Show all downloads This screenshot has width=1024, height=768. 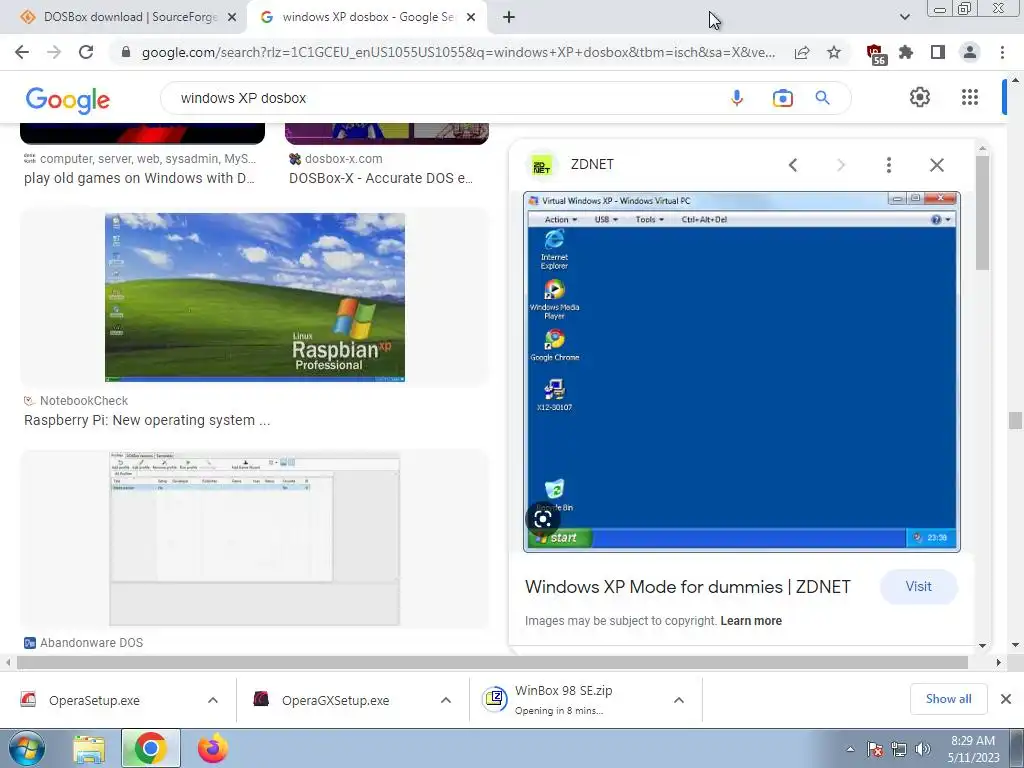(948, 699)
